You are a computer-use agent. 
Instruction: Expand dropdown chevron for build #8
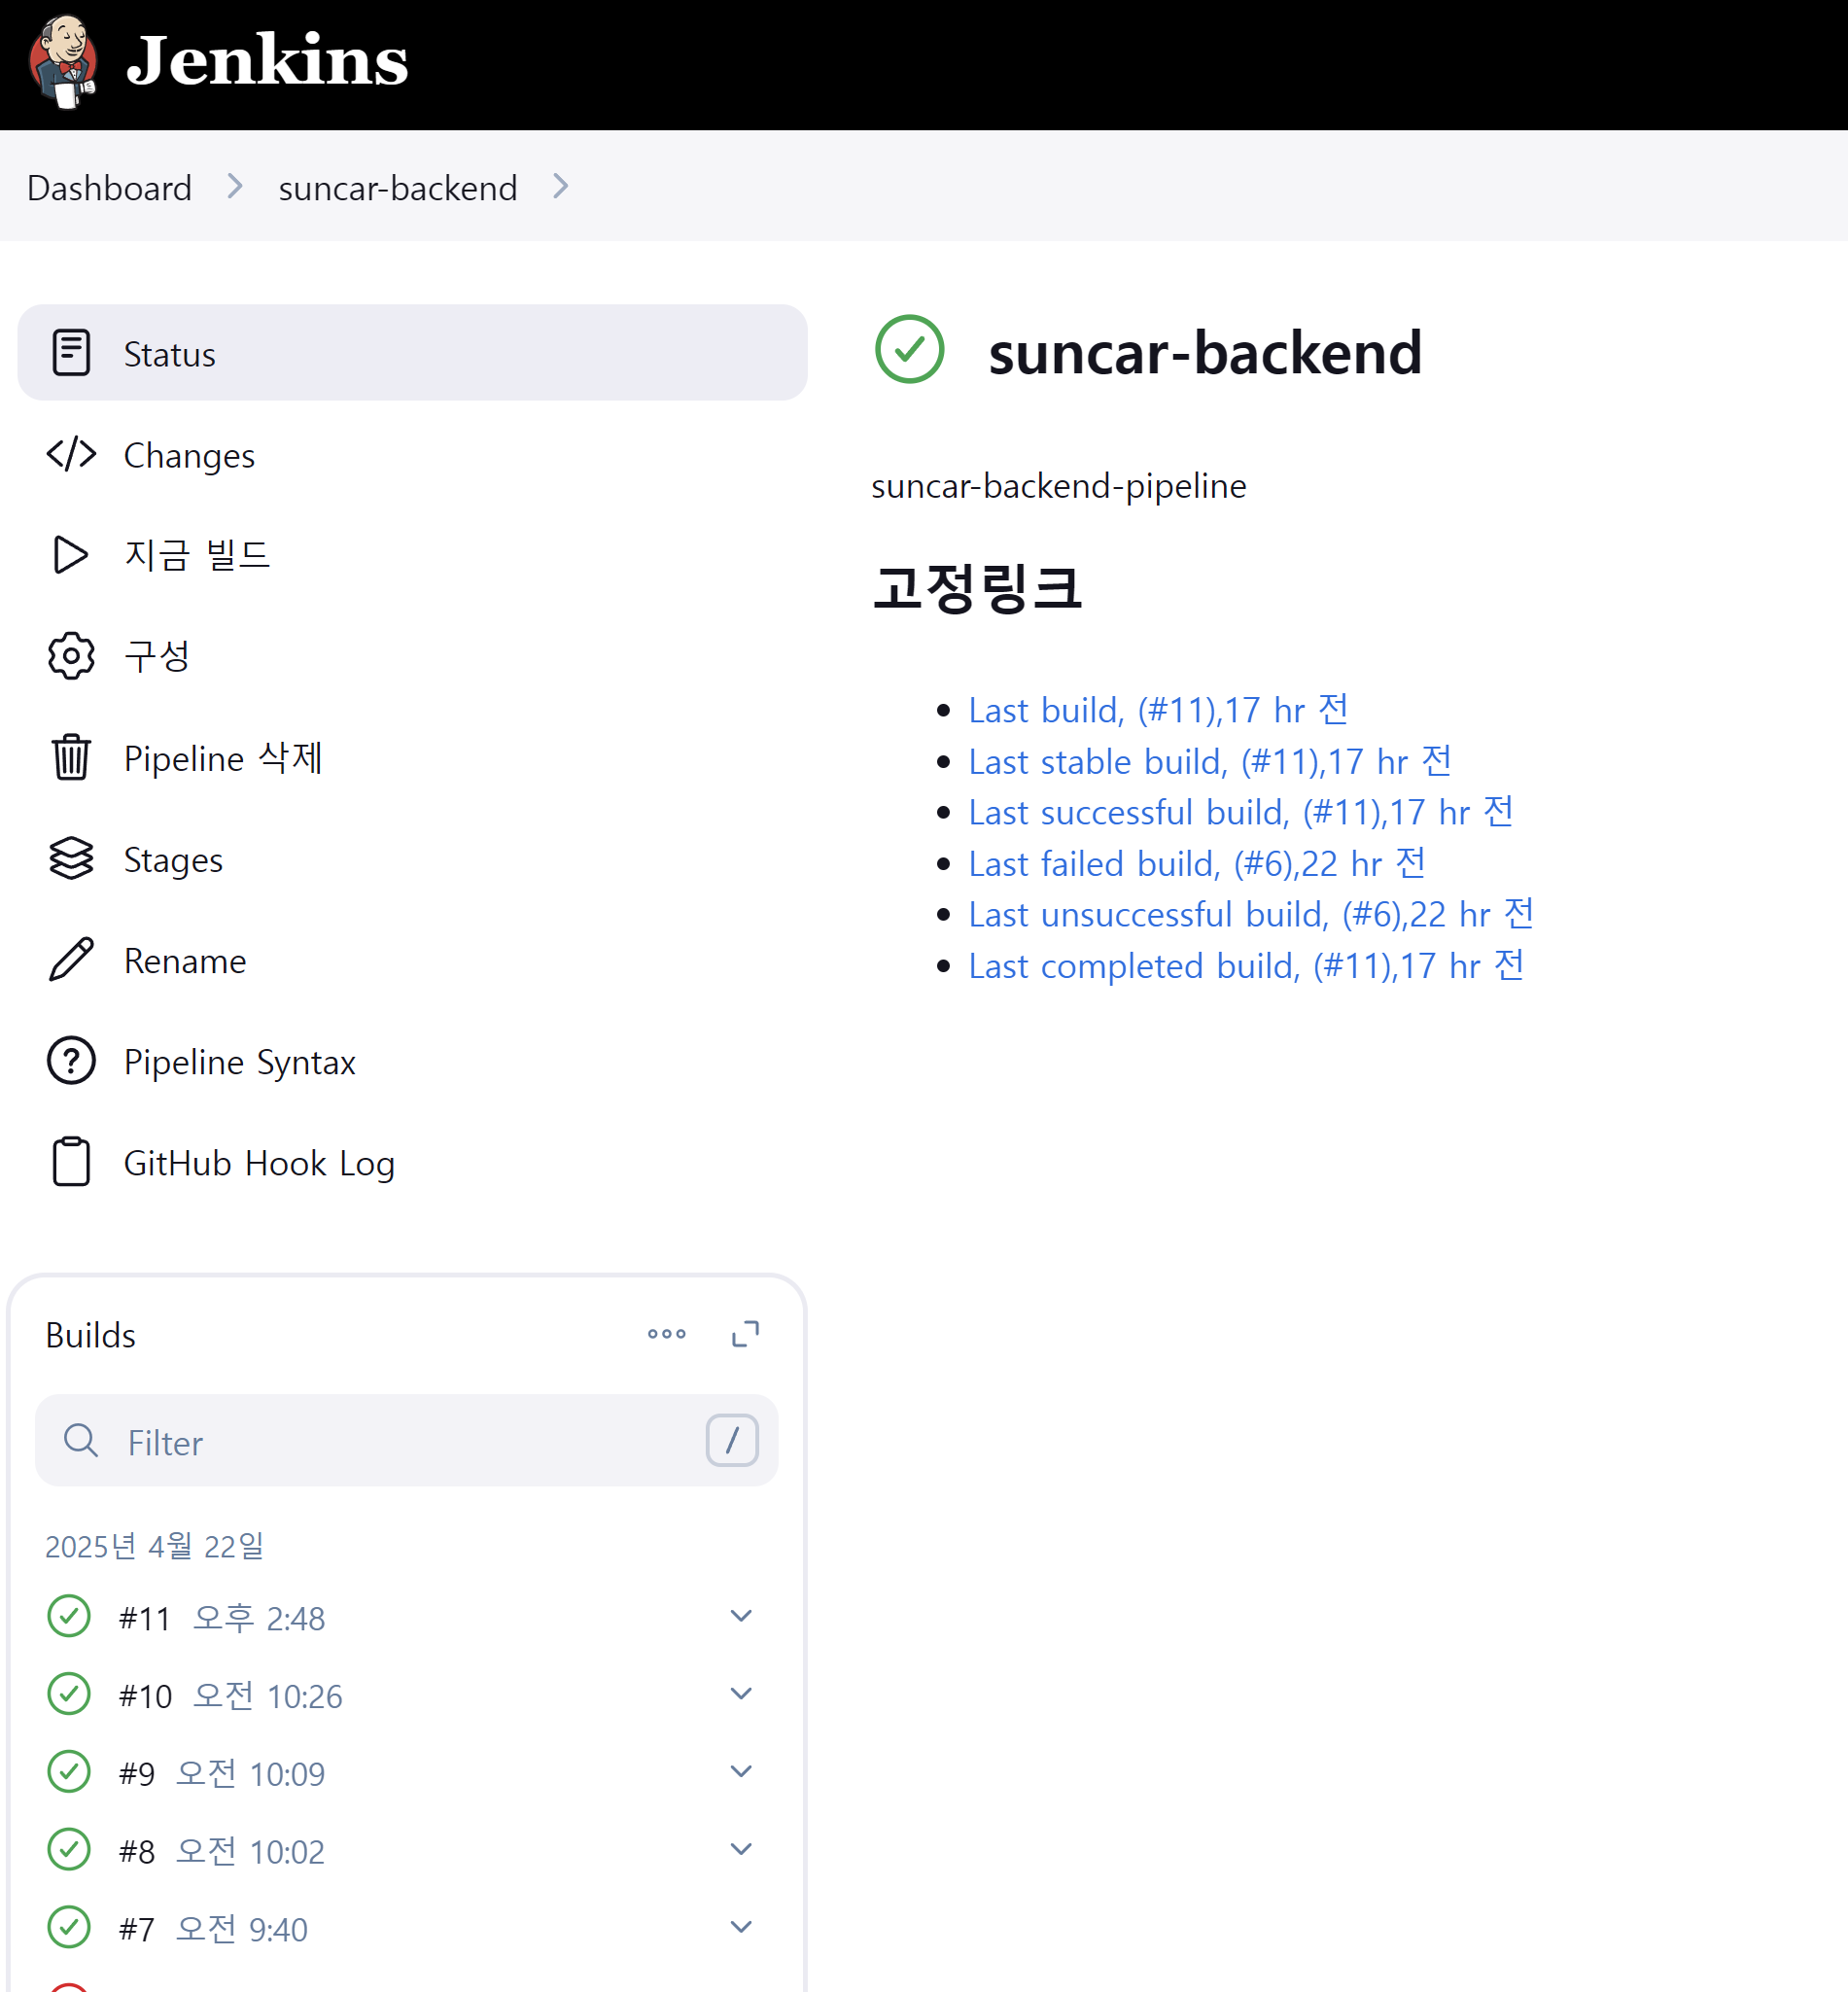741,1850
